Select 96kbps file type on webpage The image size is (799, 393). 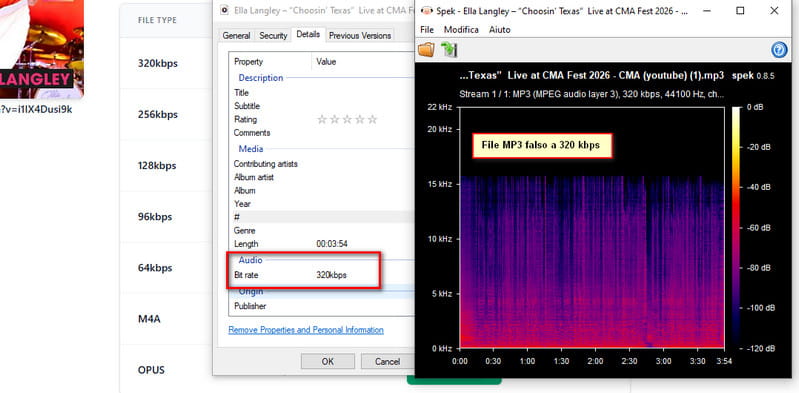155,217
